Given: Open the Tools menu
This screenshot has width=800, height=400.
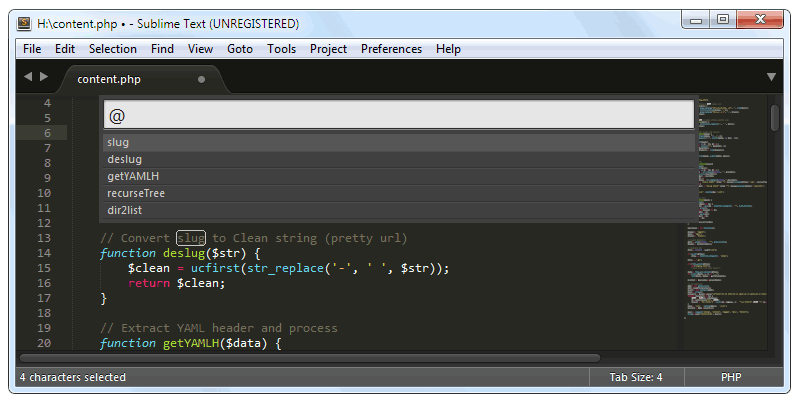Looking at the screenshot, I should (x=282, y=49).
